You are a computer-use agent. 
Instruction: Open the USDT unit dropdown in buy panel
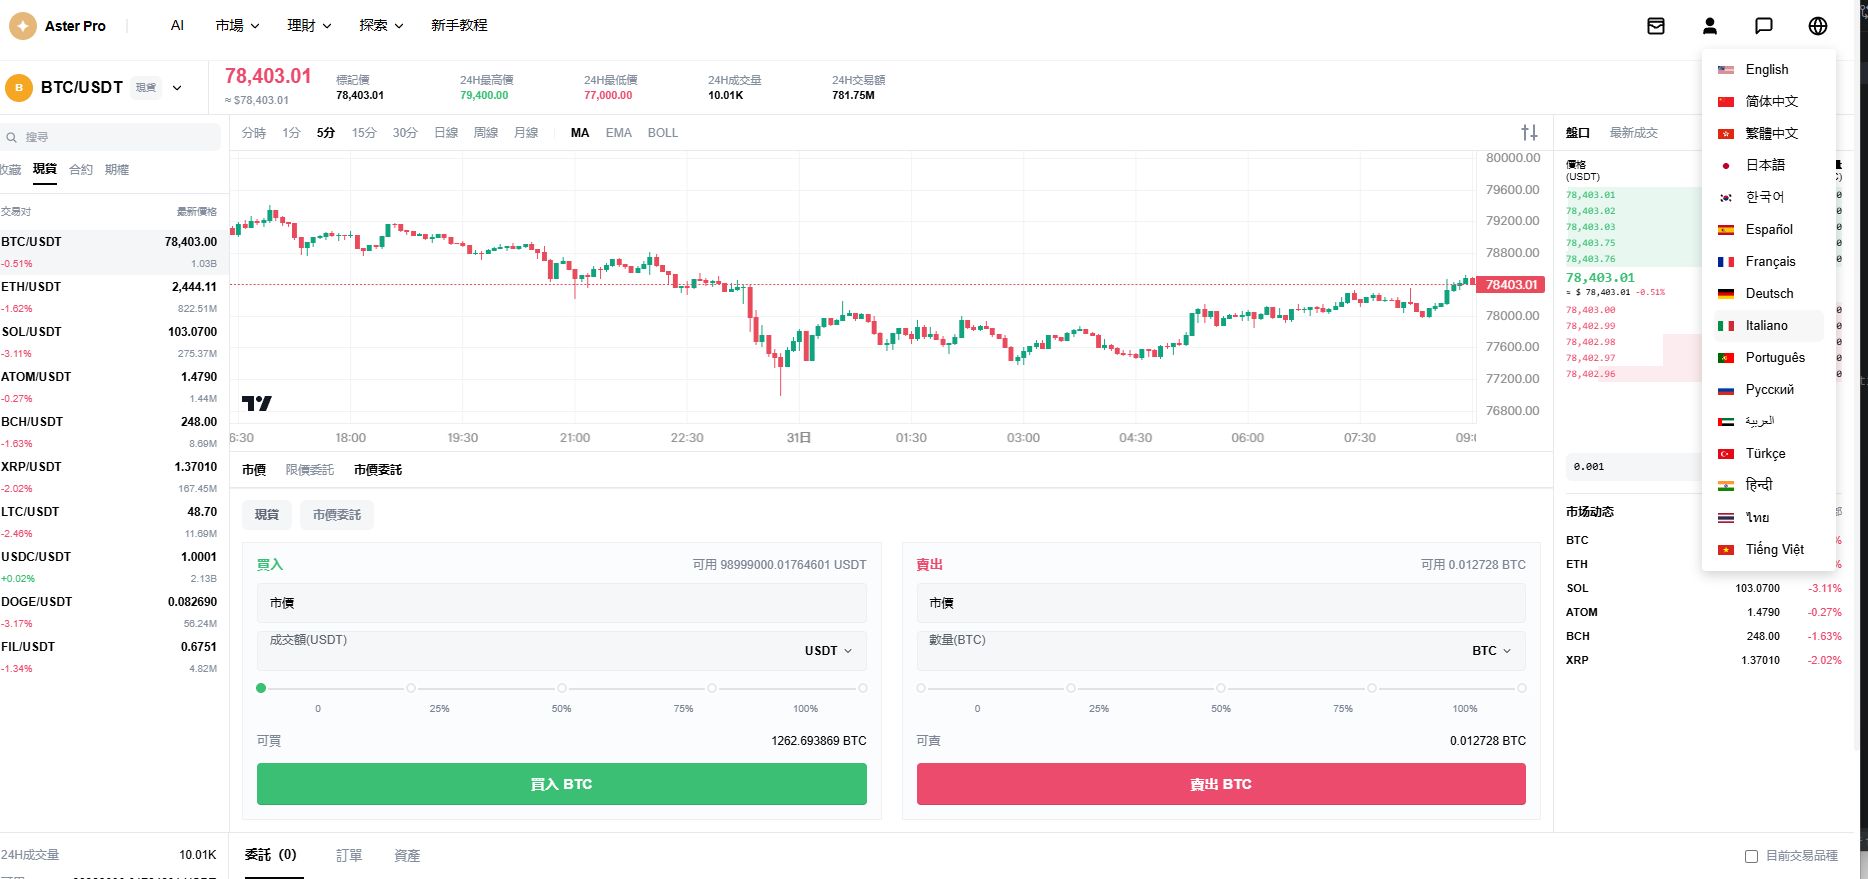click(x=828, y=650)
